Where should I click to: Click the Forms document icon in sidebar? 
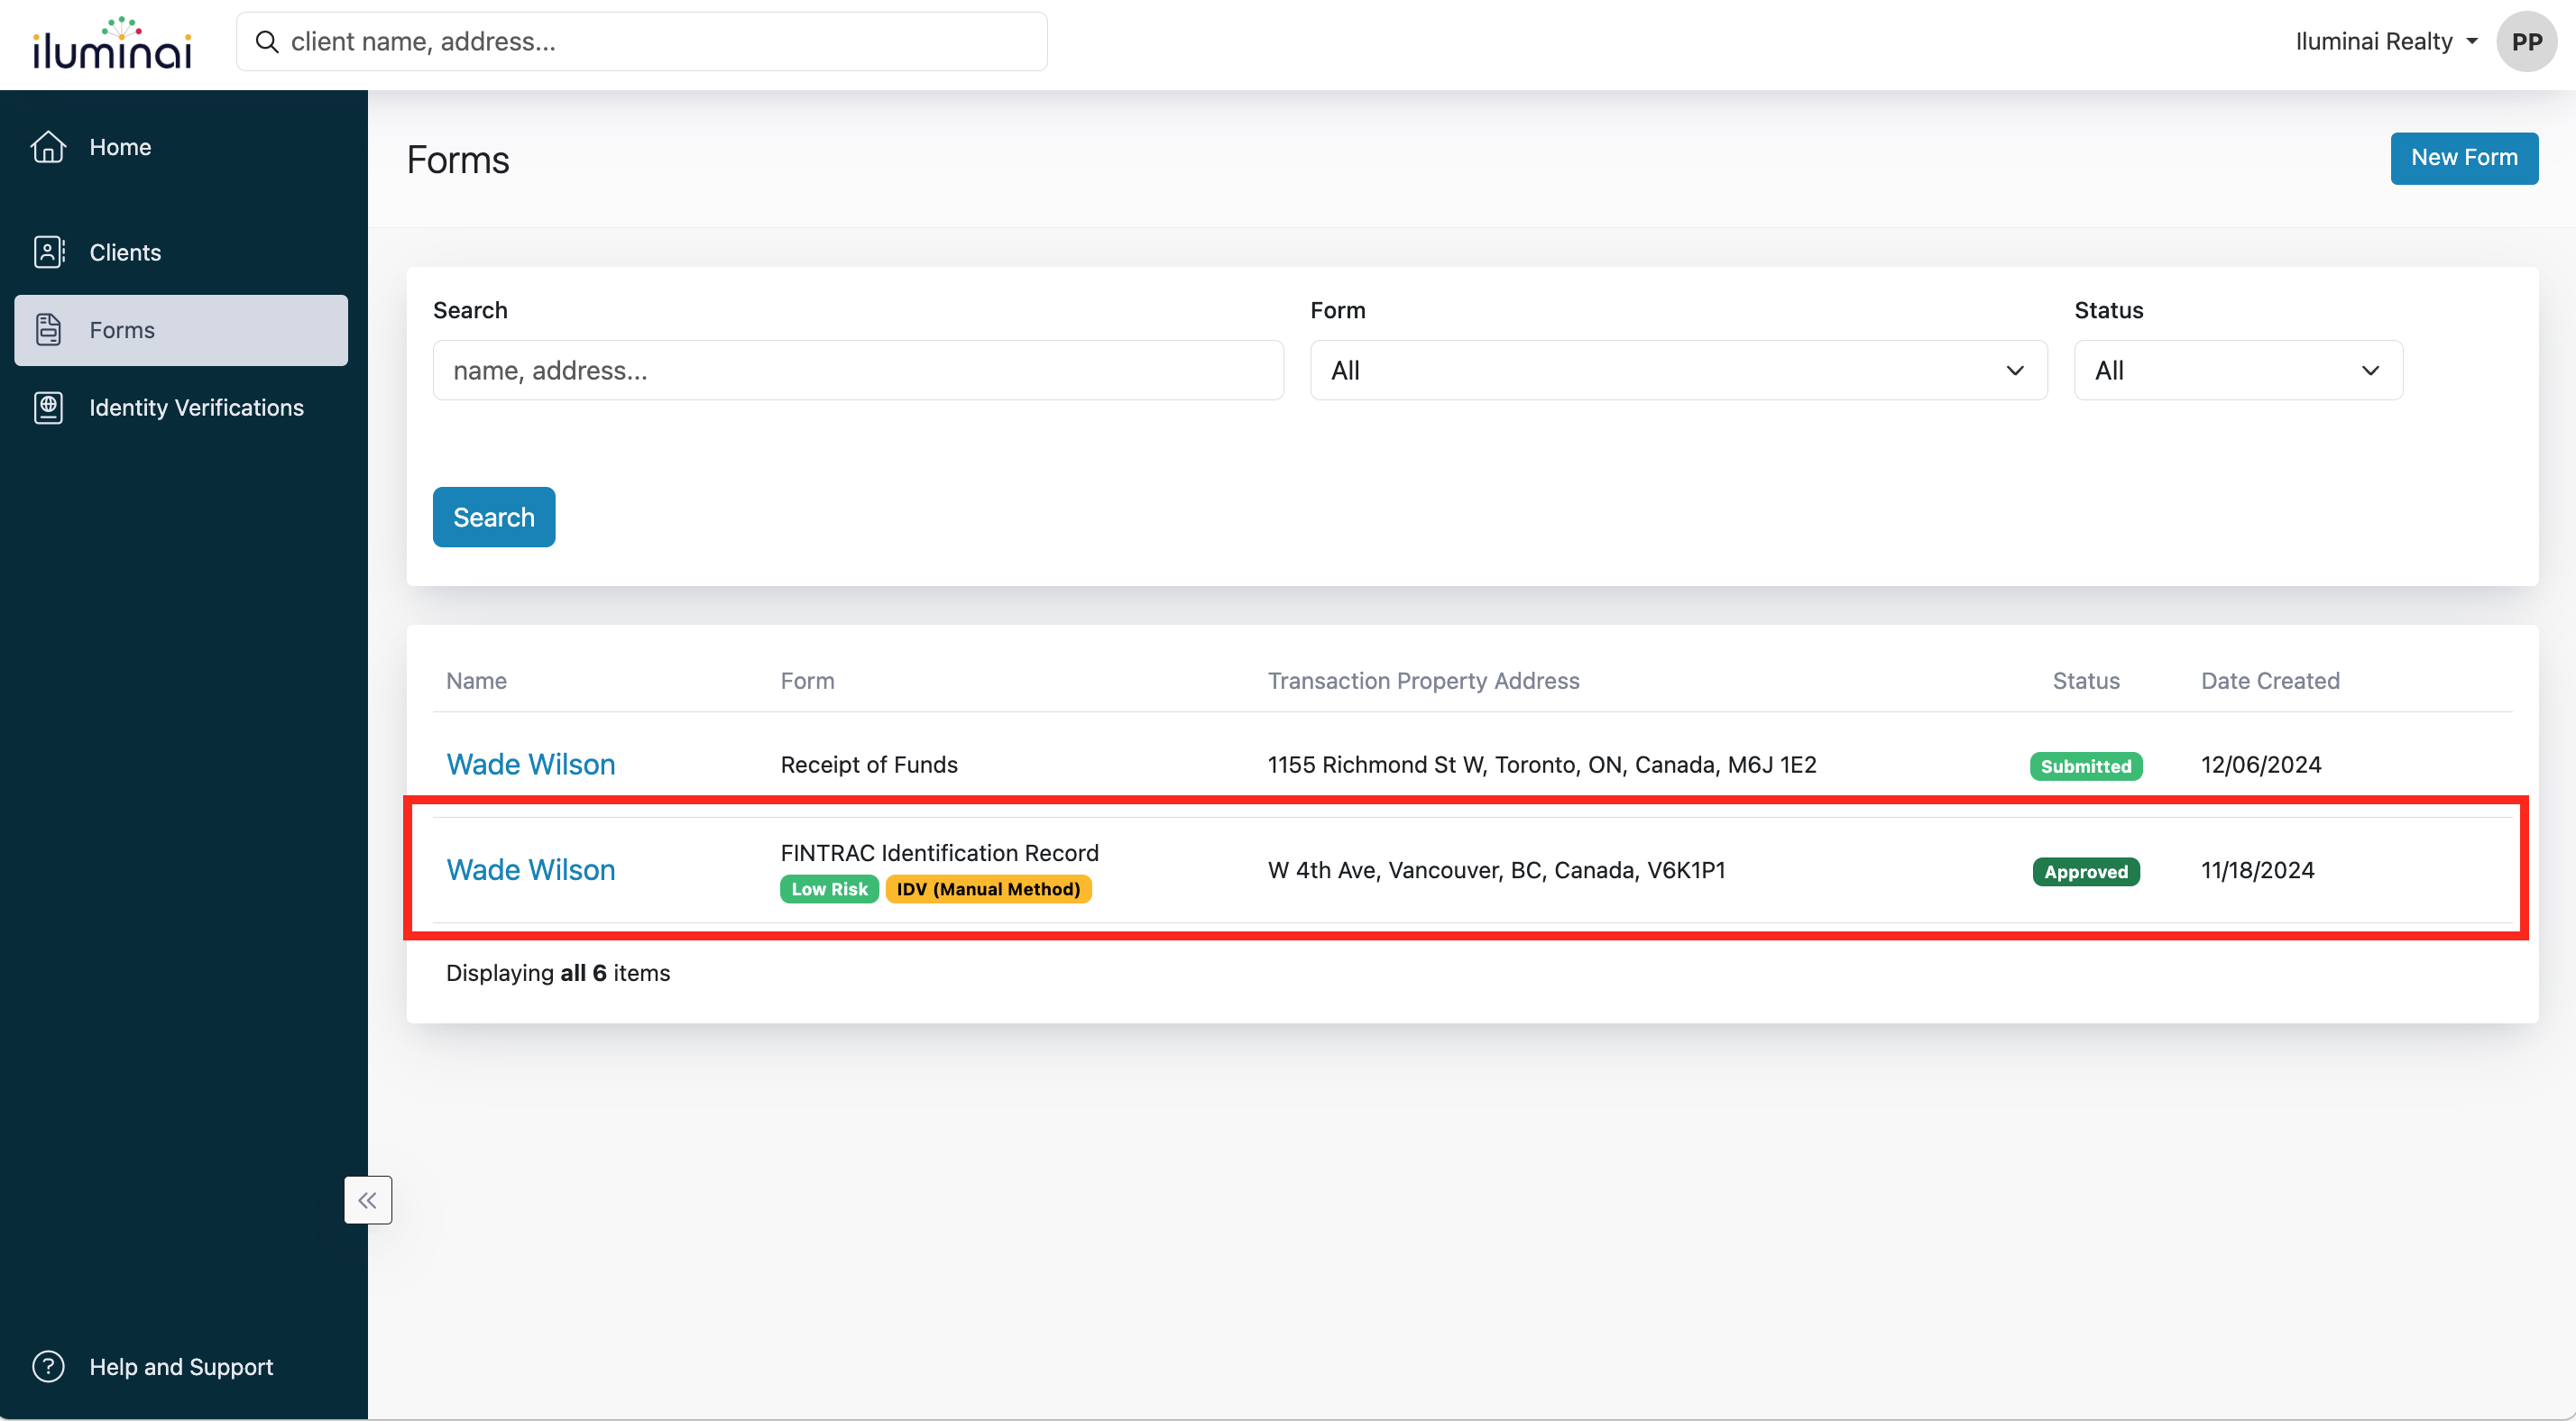click(x=48, y=330)
